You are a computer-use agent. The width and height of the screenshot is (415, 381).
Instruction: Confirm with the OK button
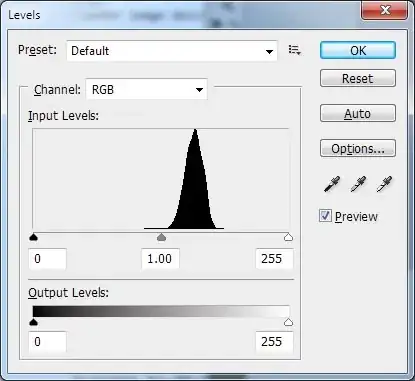[358, 50]
